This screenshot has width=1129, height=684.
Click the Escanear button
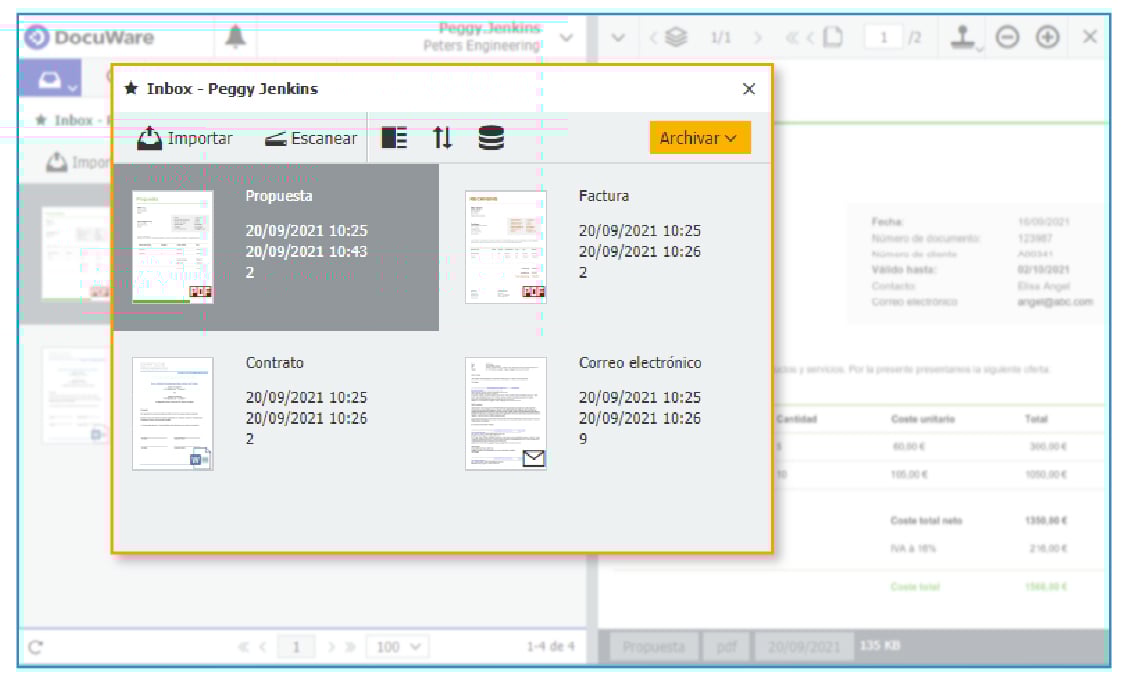coord(311,139)
